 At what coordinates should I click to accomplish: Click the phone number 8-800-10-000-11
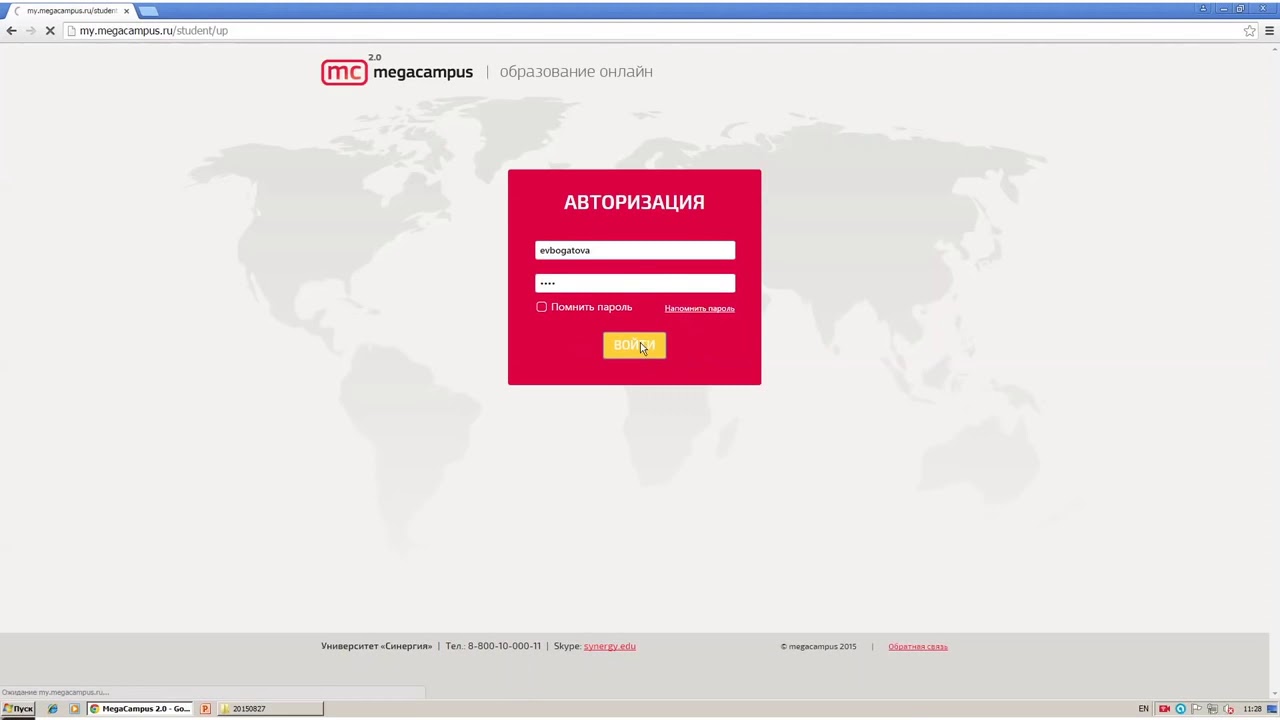coord(504,646)
